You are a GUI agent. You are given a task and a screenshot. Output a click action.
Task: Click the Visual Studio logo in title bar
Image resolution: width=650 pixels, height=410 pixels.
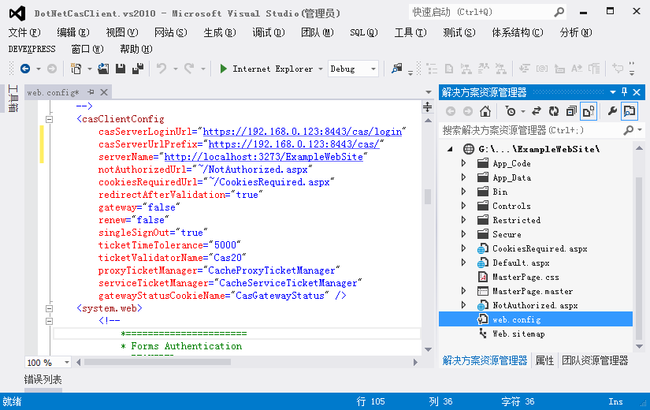tap(17, 13)
